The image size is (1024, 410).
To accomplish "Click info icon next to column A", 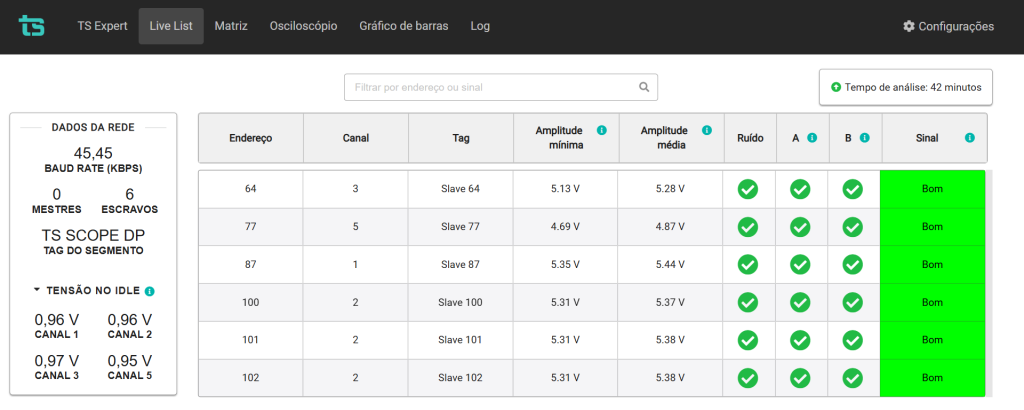I will pyautogui.click(x=812, y=138).
